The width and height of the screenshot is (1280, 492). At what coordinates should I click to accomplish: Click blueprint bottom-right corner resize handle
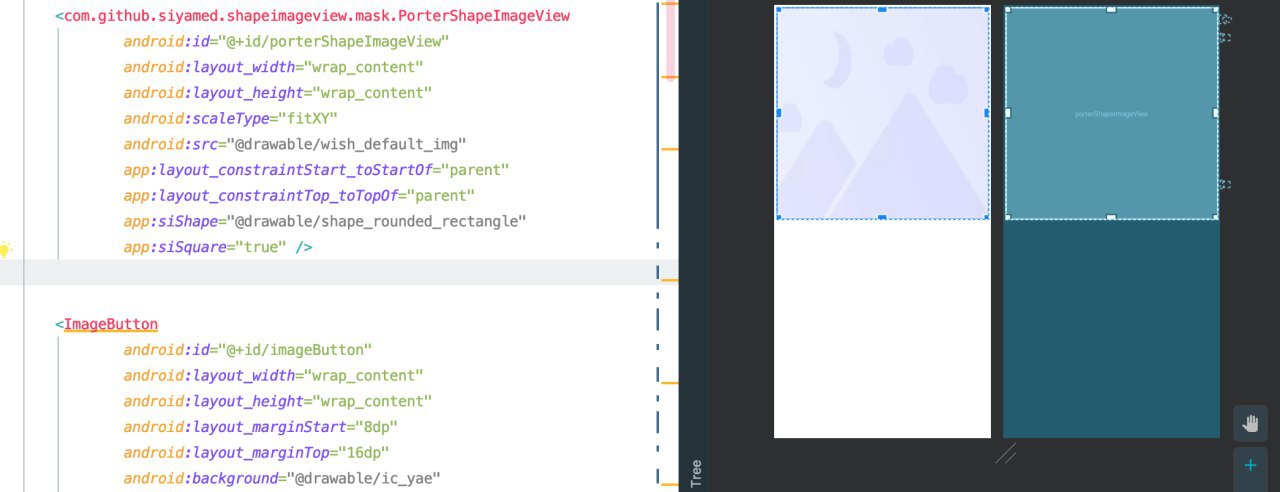[1216, 217]
